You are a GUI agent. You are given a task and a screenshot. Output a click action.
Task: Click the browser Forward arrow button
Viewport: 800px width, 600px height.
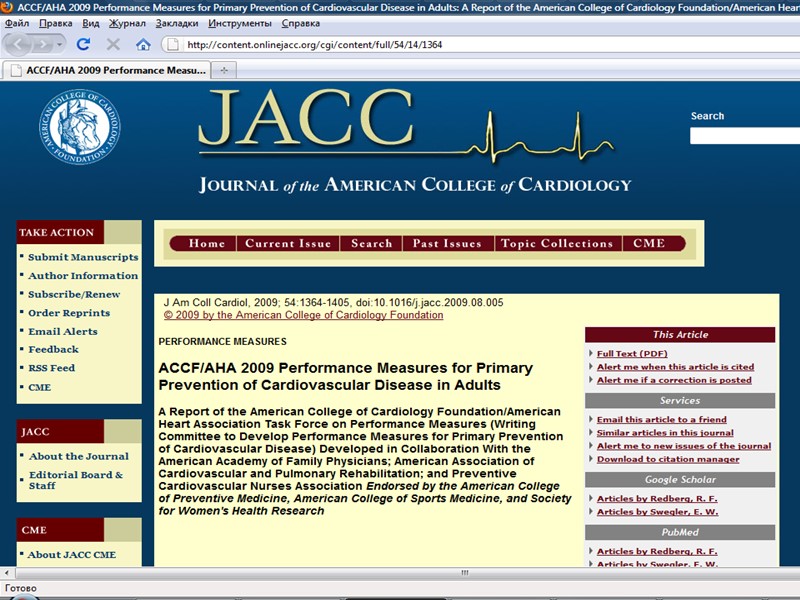click(x=43, y=45)
